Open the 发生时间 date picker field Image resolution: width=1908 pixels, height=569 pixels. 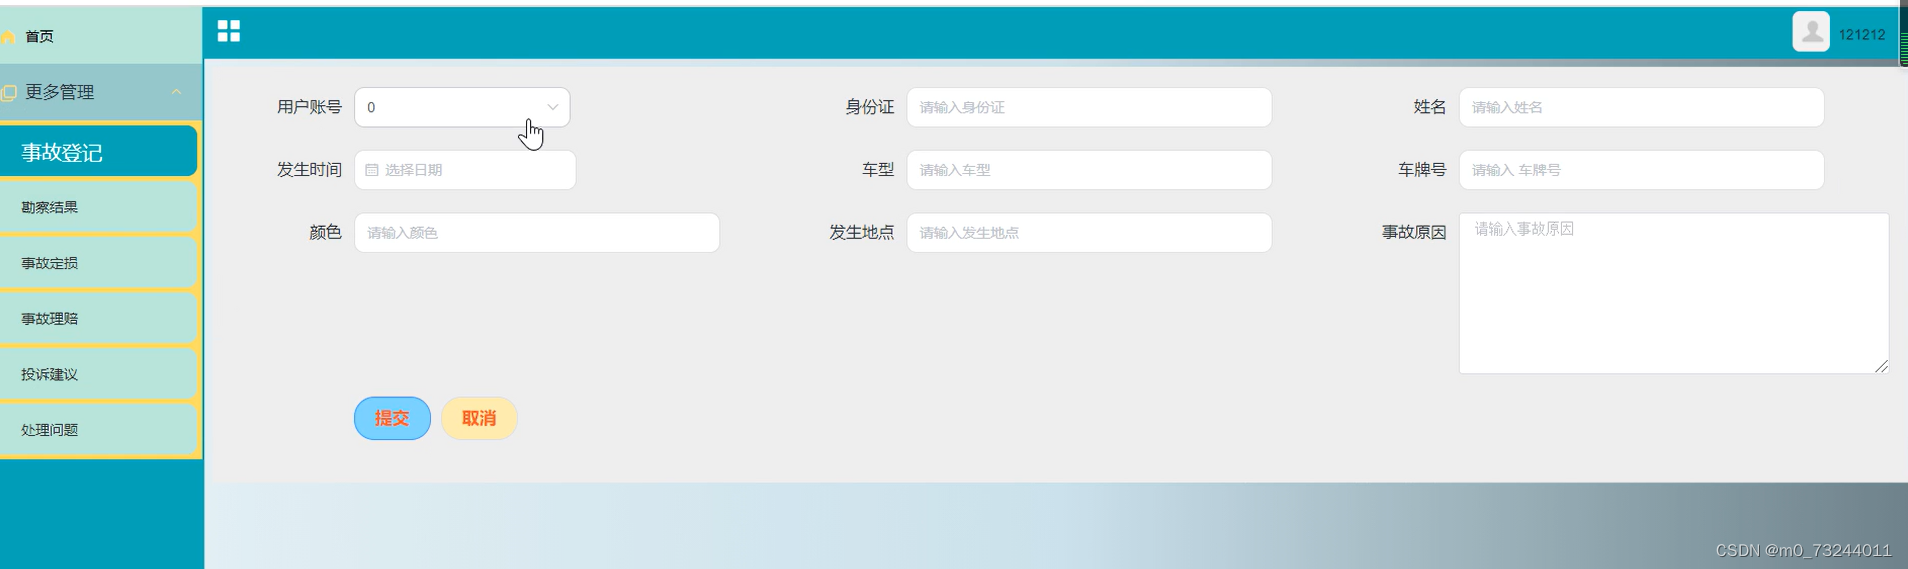(465, 170)
